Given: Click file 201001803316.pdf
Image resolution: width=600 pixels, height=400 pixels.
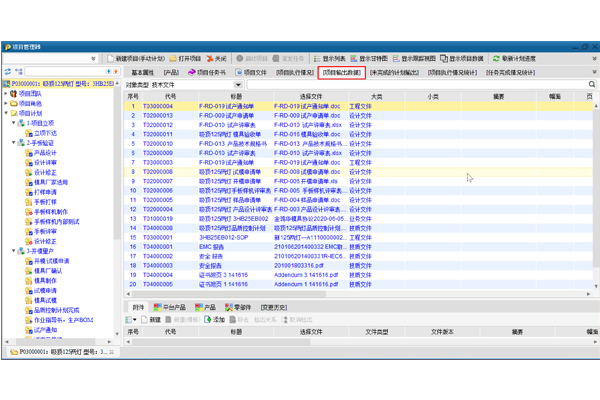Looking at the screenshot, I should coord(298,266).
